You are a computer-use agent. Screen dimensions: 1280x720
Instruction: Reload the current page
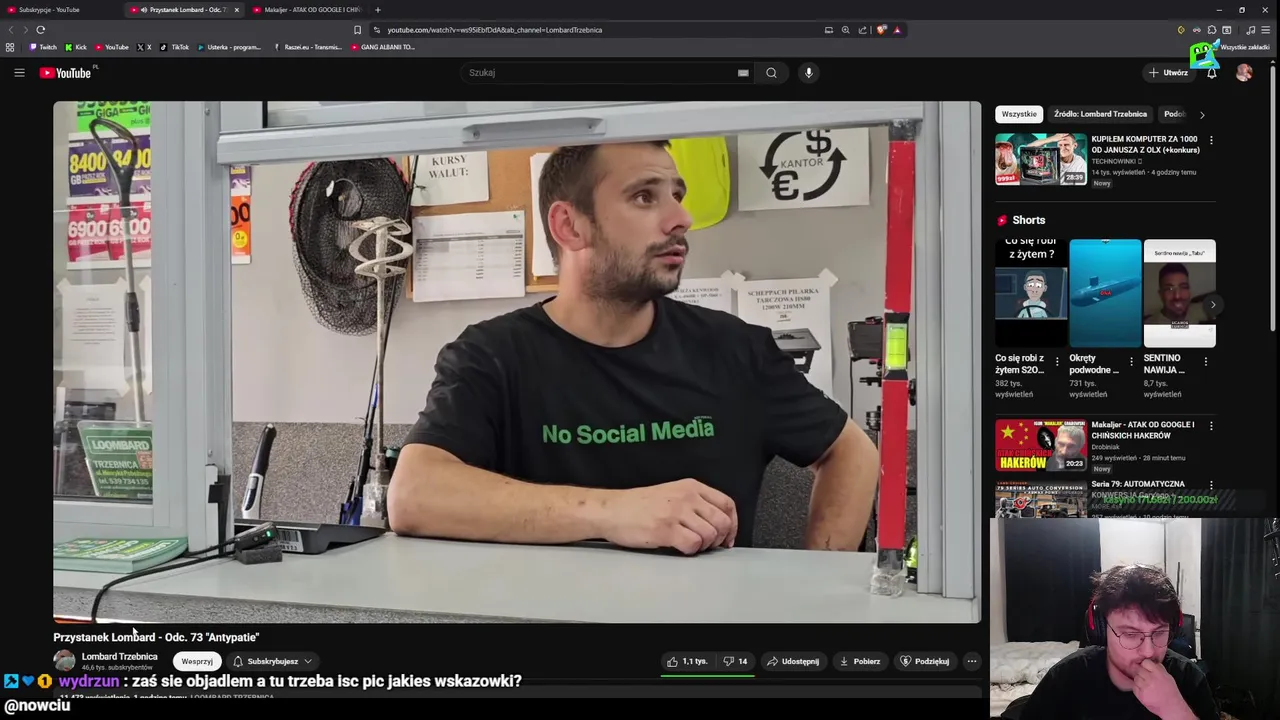click(x=40, y=30)
